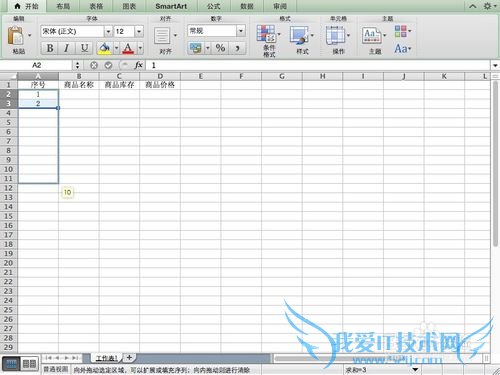500x375 pixels.
Task: Confirm the formula bar entry
Action: 108,65
